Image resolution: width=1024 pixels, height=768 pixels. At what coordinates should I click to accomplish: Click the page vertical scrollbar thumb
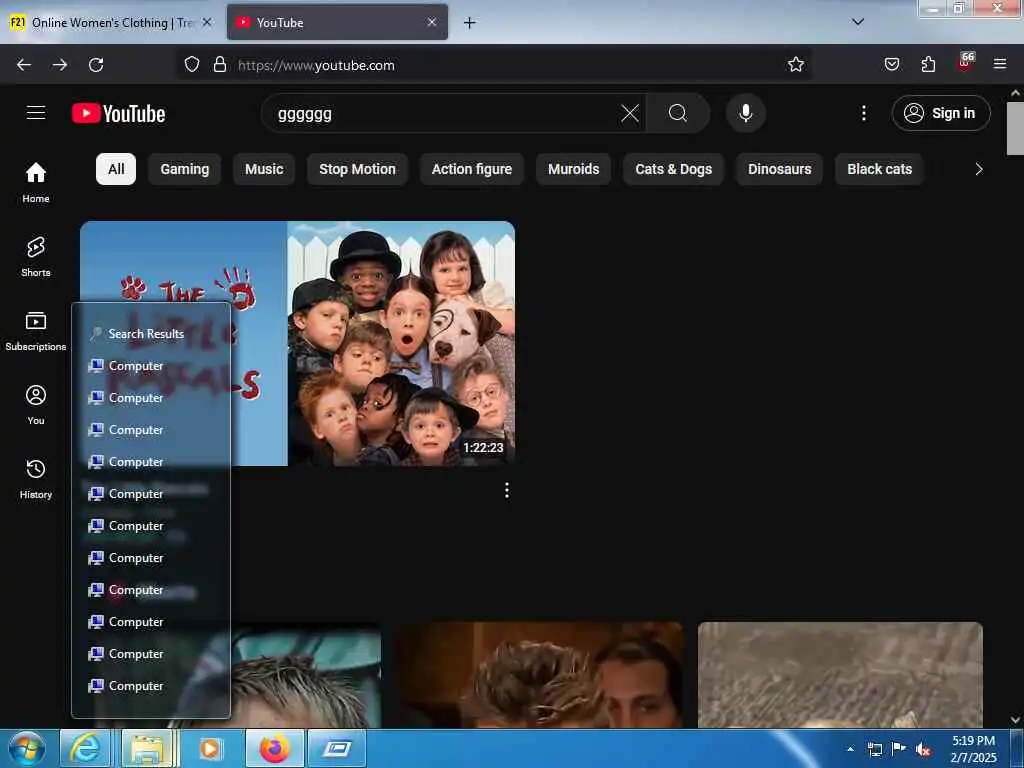click(1015, 128)
